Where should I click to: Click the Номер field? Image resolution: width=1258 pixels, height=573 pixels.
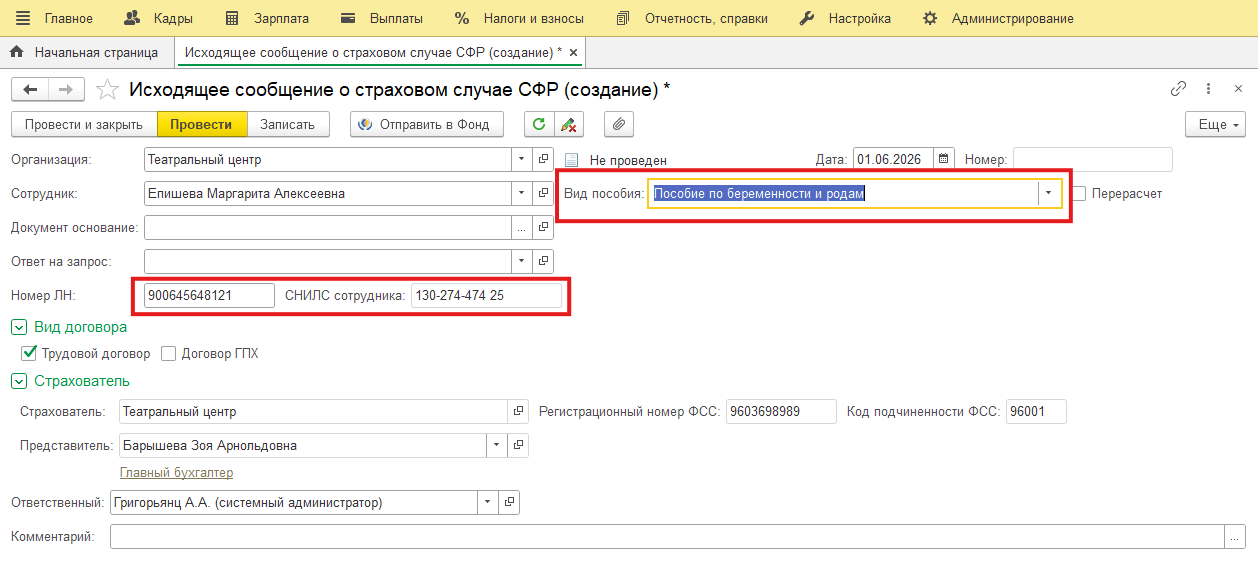click(1092, 159)
